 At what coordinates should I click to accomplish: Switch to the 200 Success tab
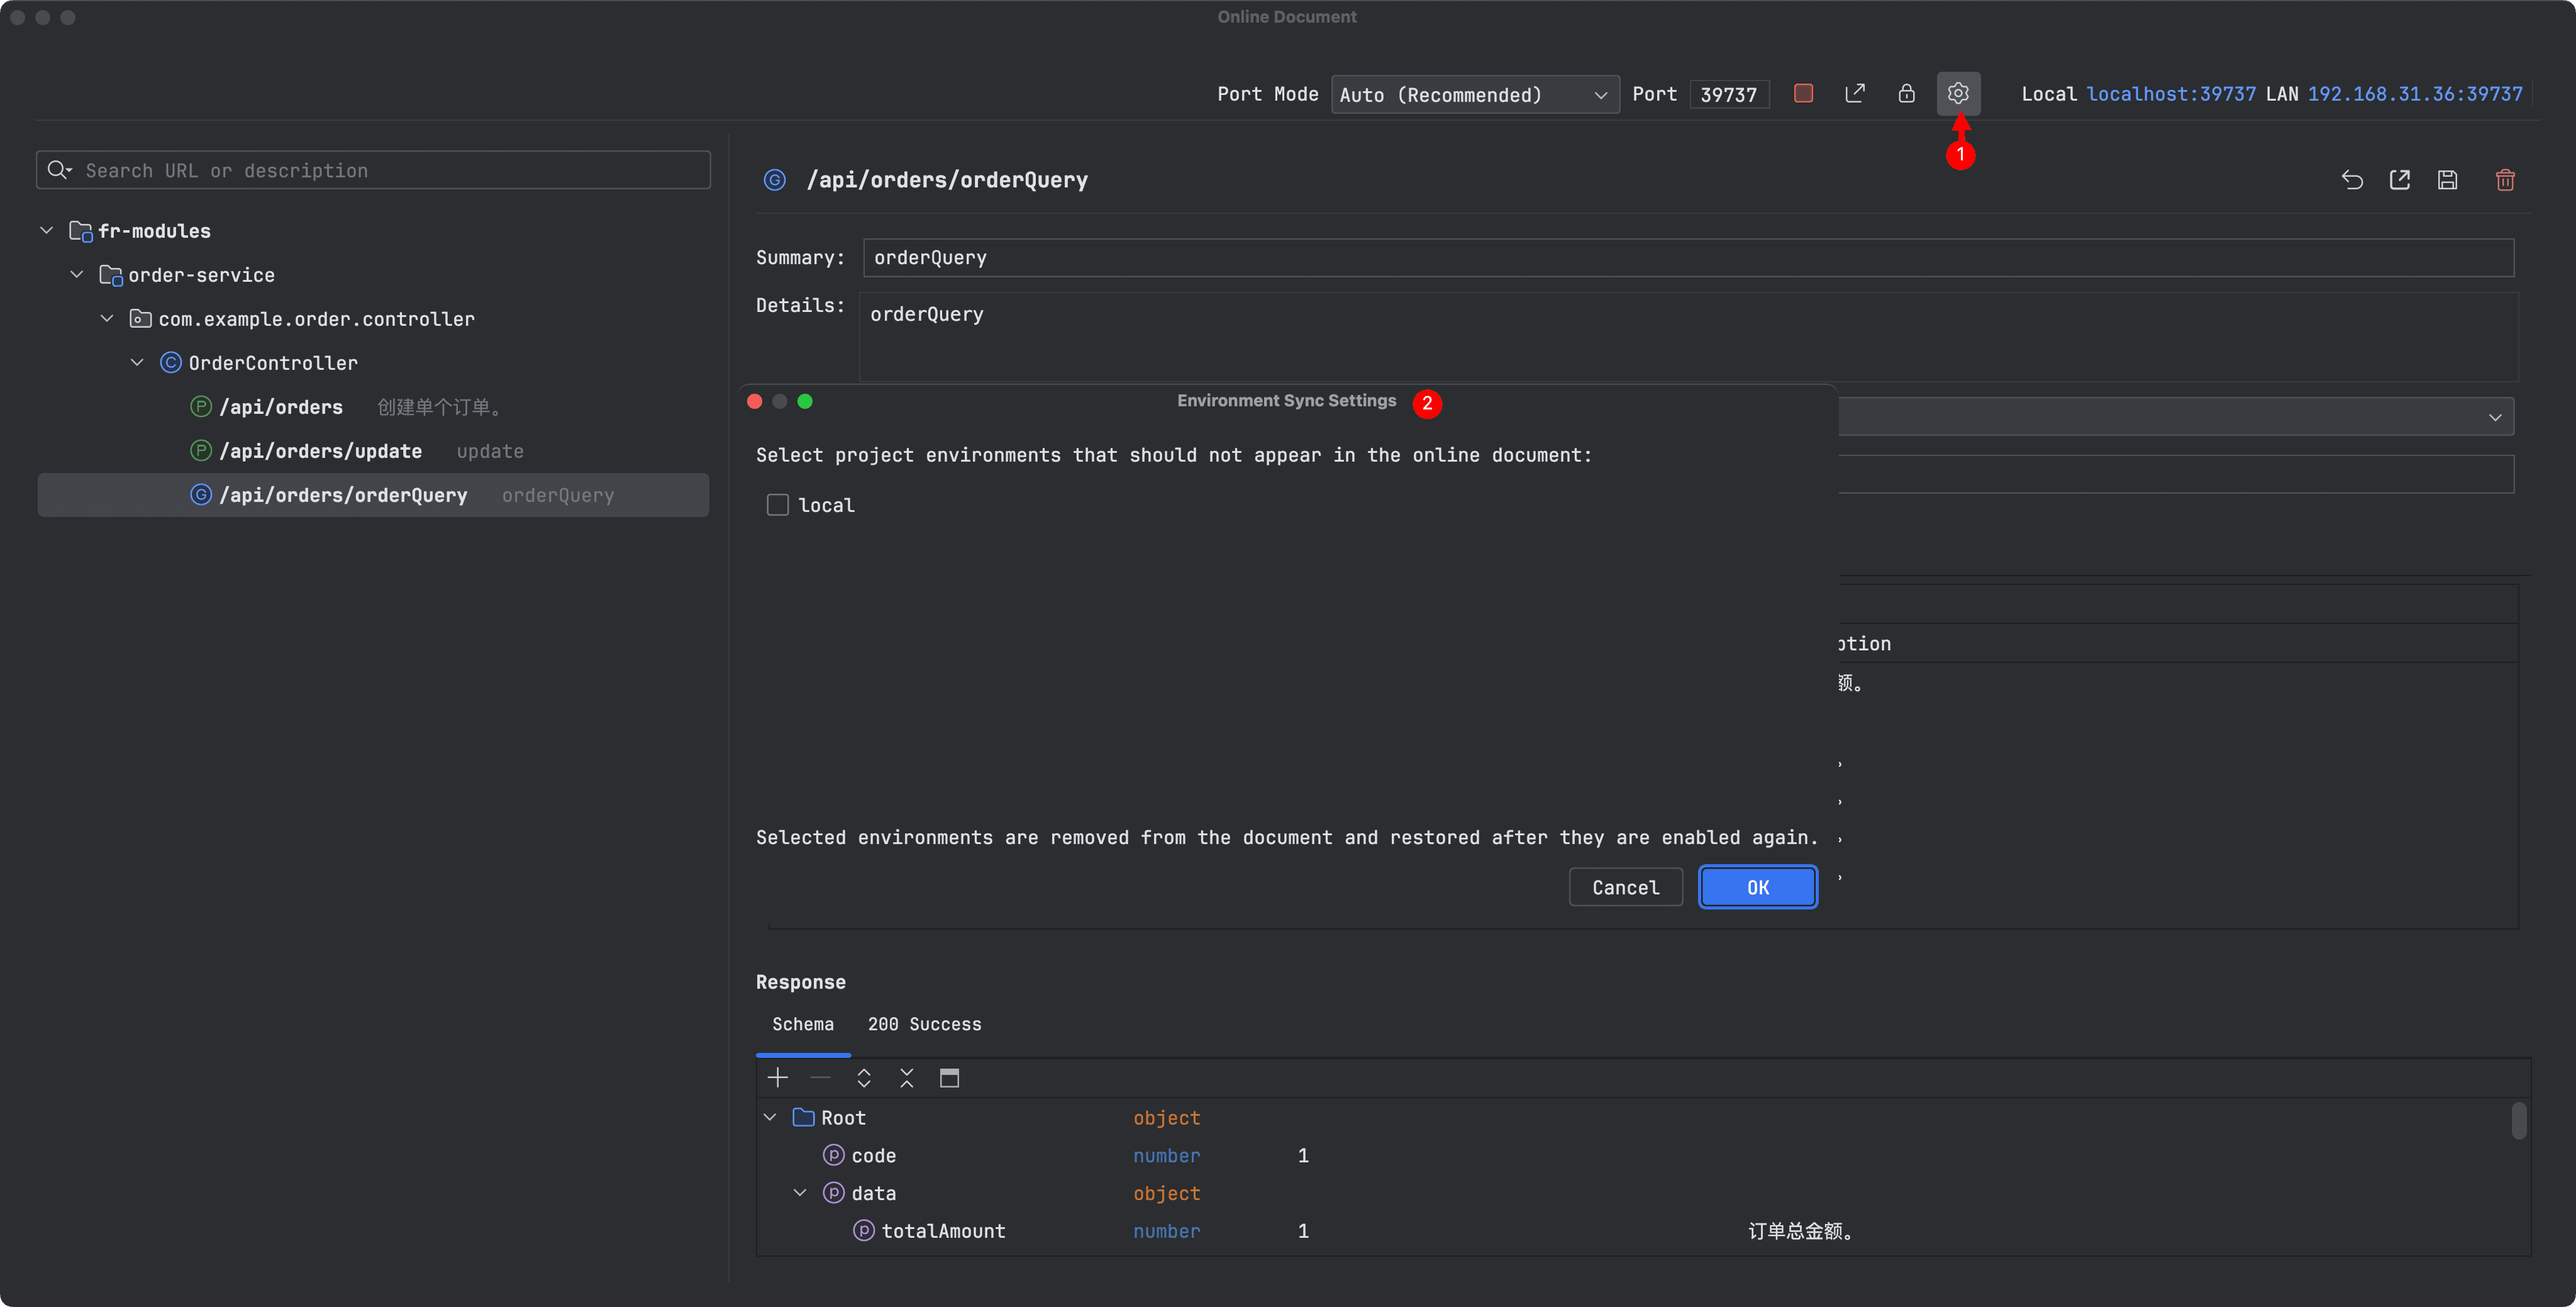point(924,1024)
